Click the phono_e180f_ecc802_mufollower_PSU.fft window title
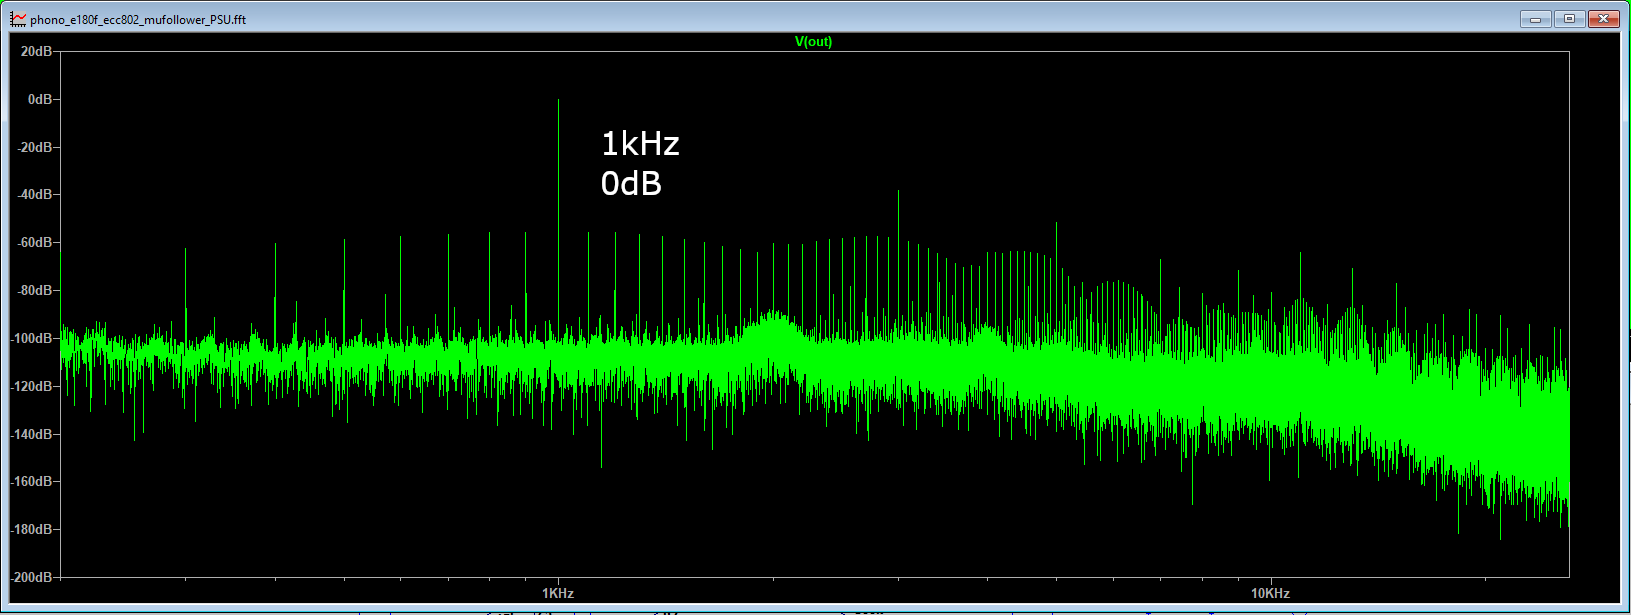This screenshot has height=615, width=1631. click(138, 20)
